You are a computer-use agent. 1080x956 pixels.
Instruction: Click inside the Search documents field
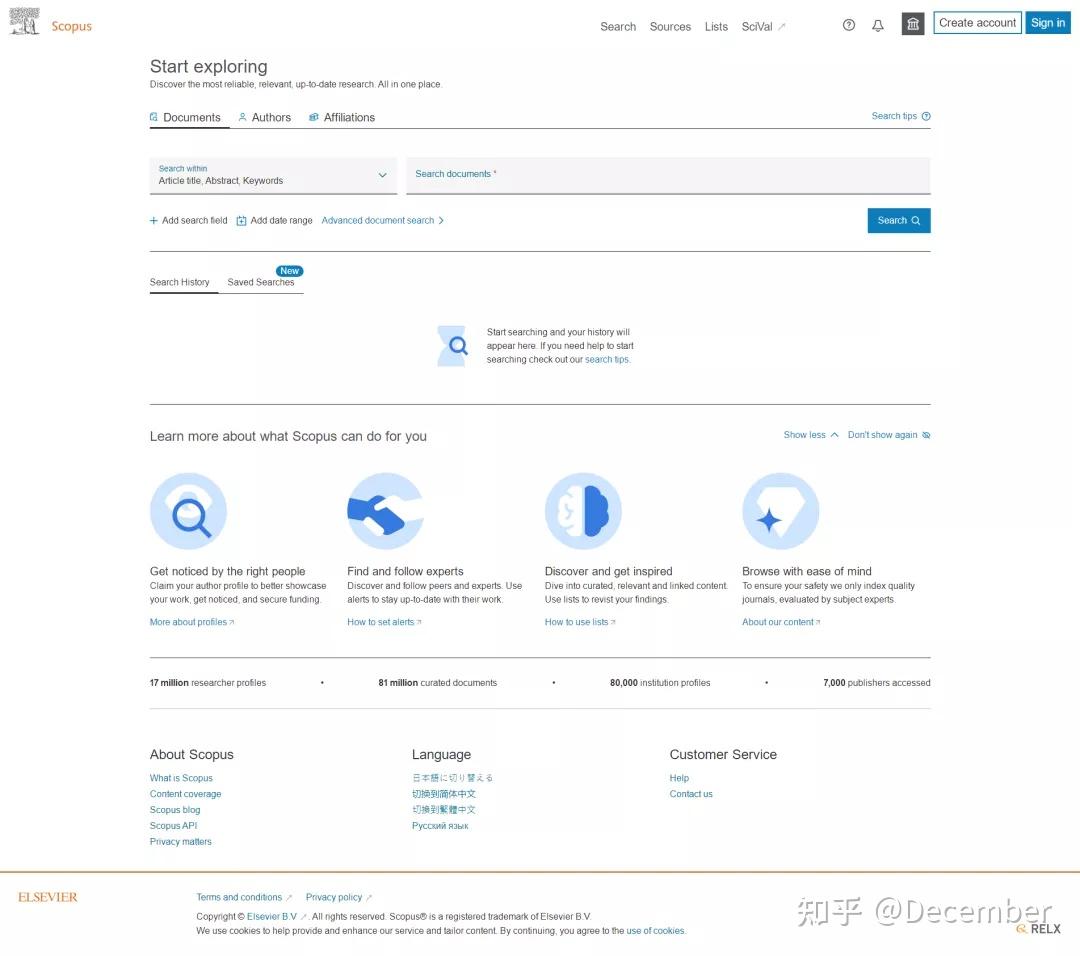point(668,175)
